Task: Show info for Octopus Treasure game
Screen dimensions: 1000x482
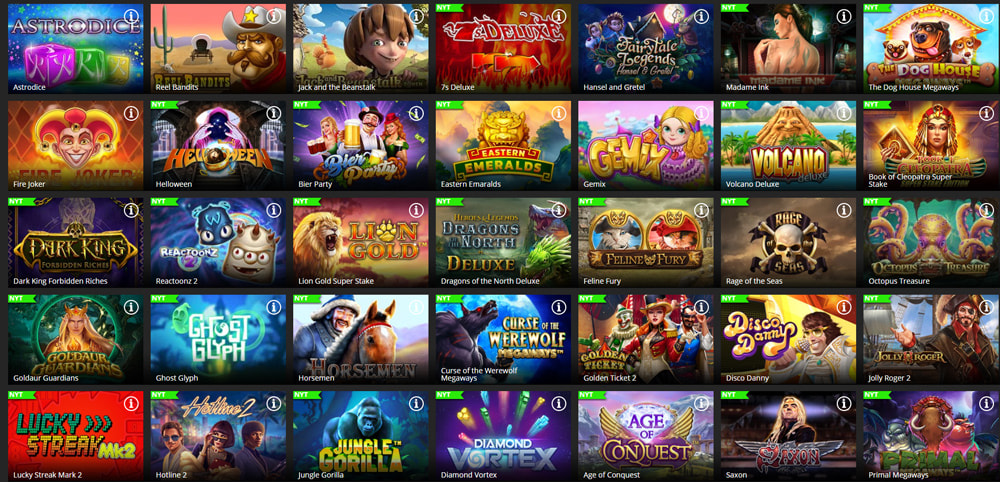Action: point(987,210)
